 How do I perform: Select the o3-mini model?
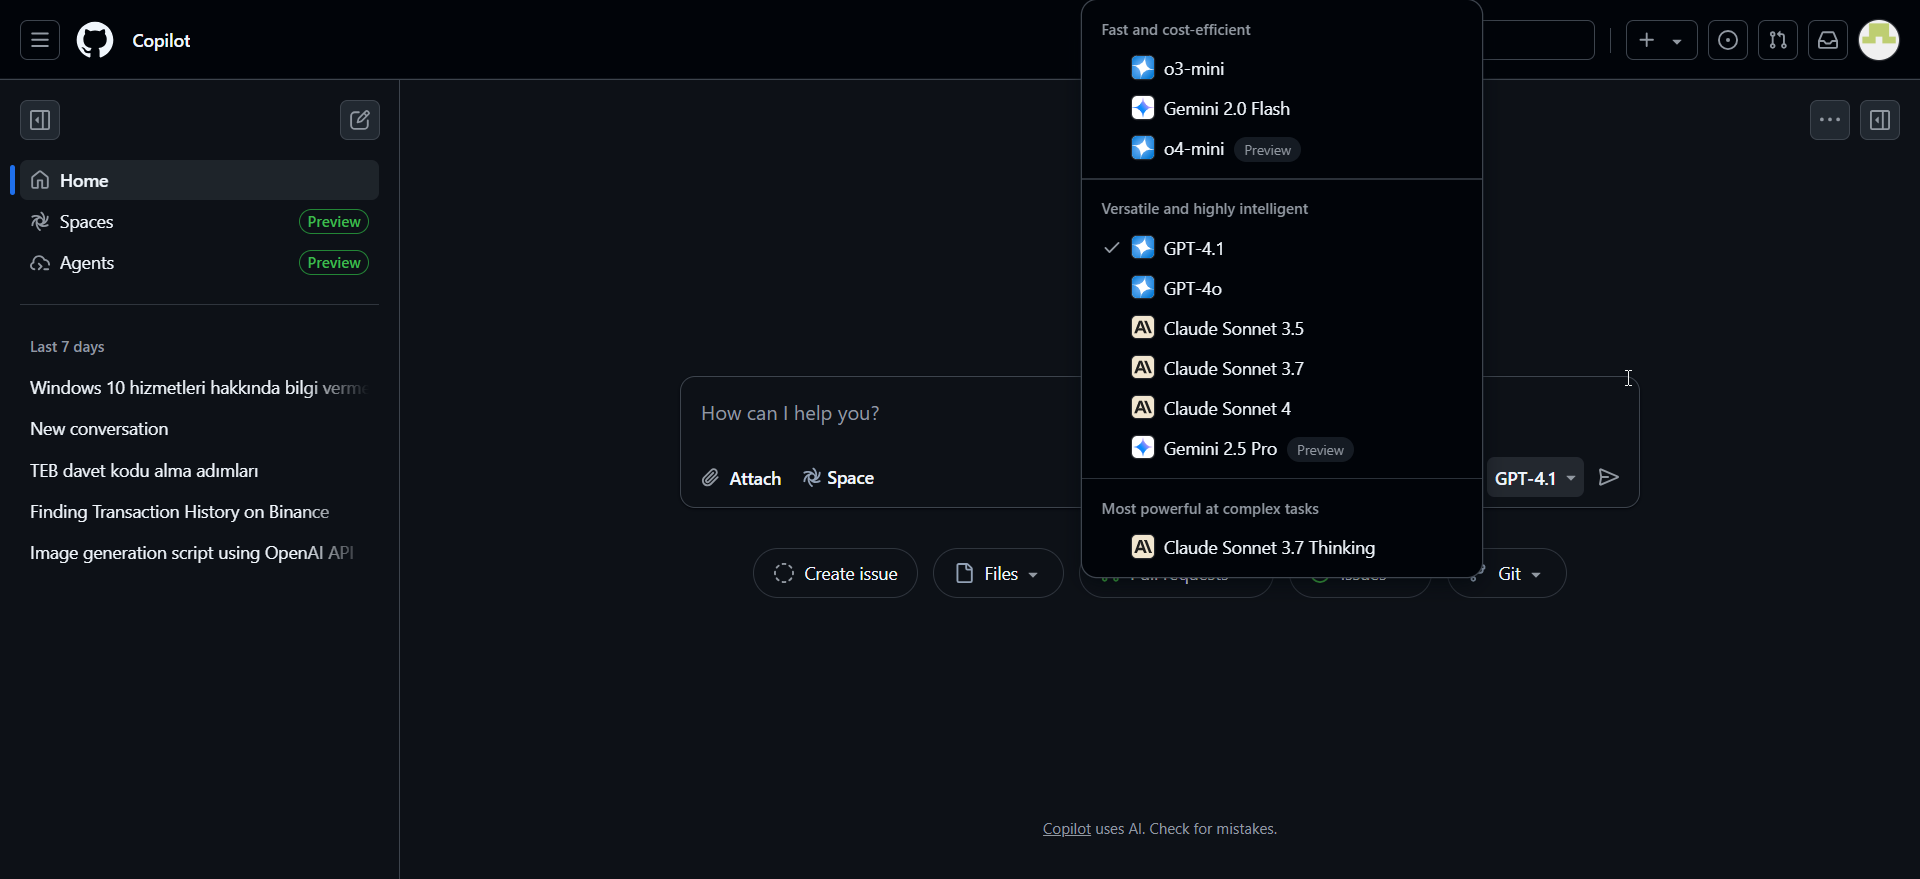click(1282, 68)
